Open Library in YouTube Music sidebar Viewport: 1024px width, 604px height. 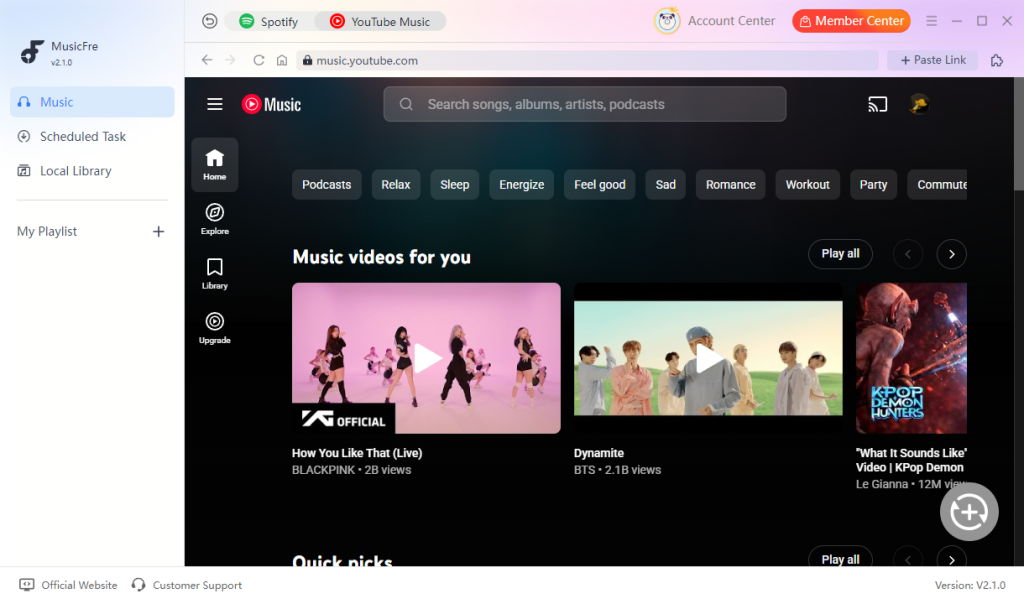(x=214, y=274)
